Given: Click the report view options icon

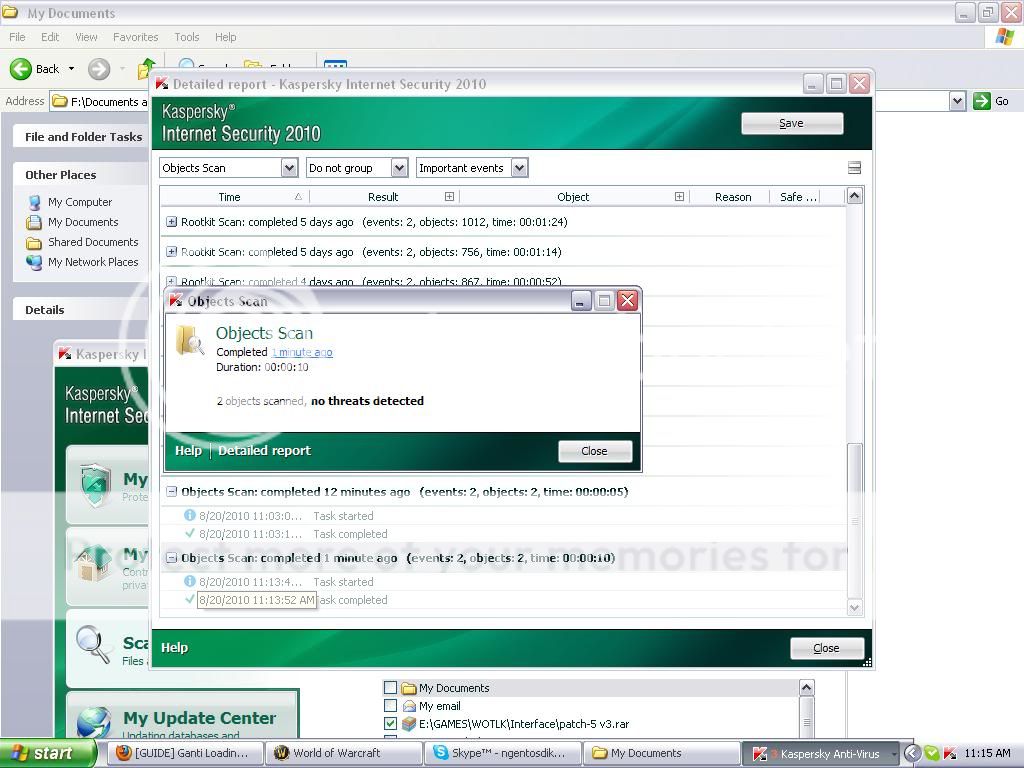Looking at the screenshot, I should 854,168.
